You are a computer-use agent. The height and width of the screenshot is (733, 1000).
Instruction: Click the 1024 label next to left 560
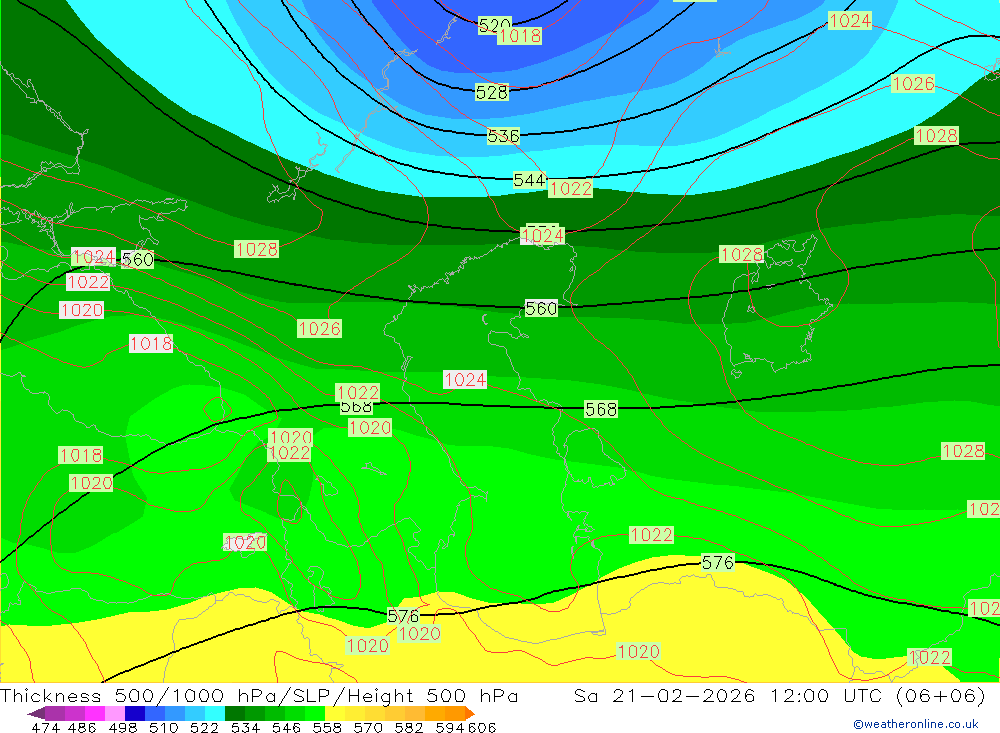coord(93,257)
